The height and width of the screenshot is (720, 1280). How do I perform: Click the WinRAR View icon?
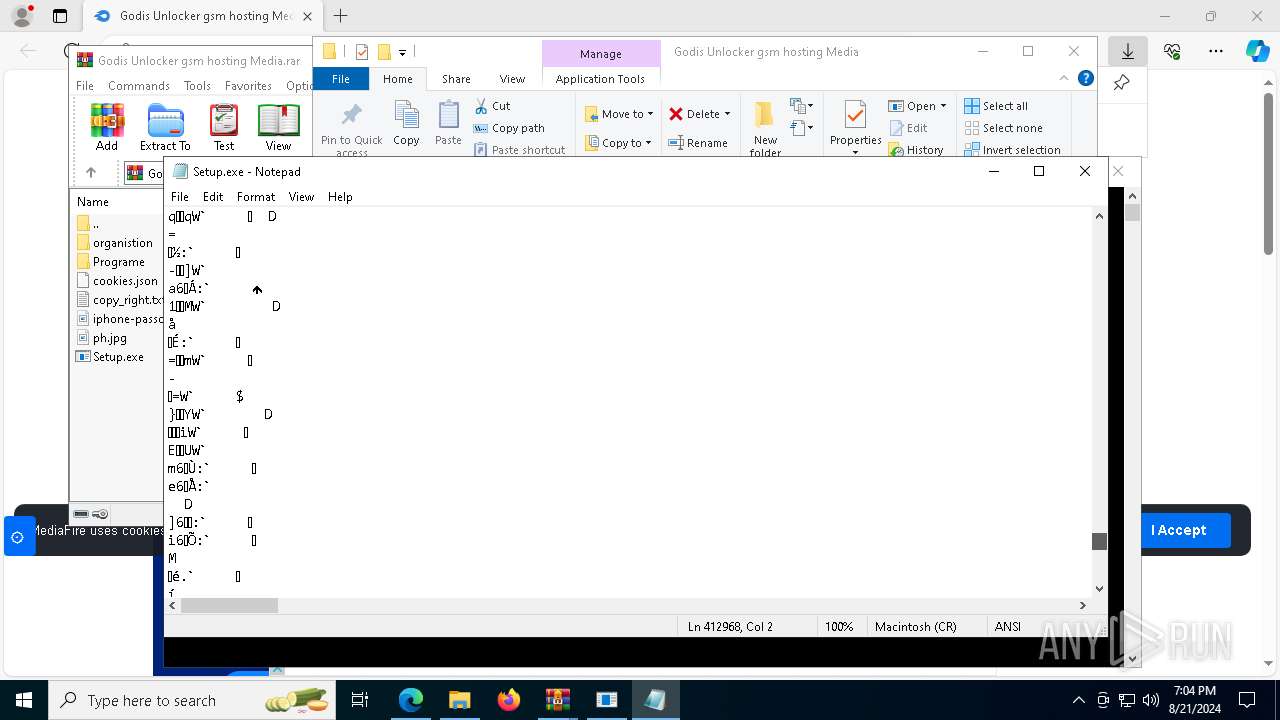point(278,127)
